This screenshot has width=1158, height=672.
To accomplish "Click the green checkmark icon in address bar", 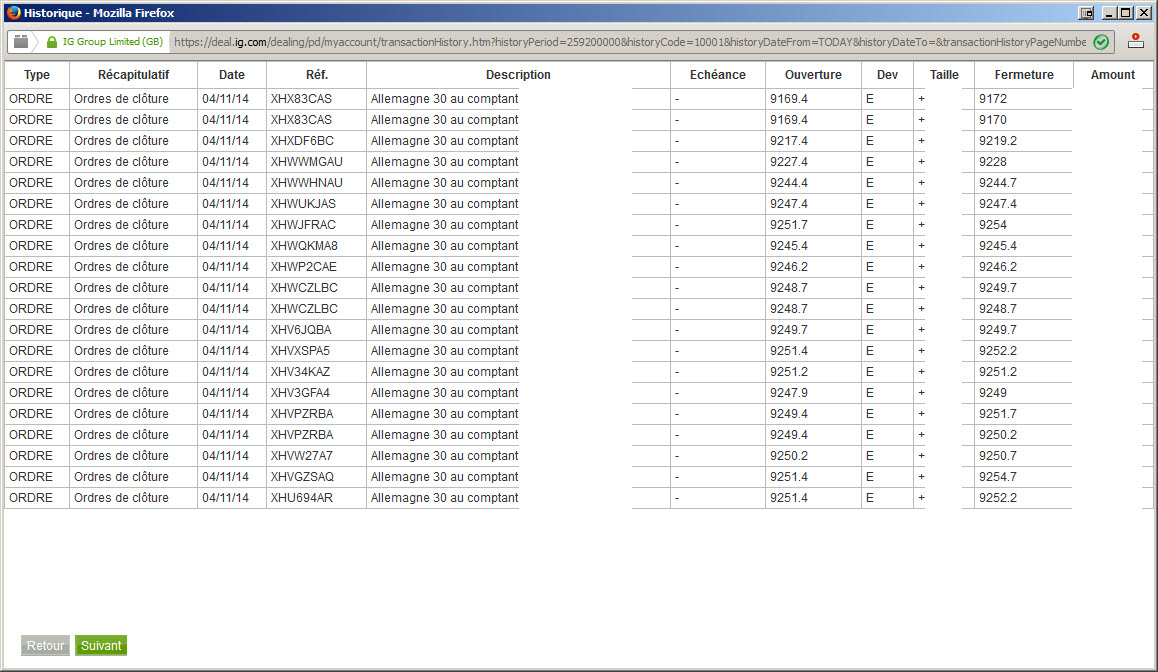I will click(1101, 42).
